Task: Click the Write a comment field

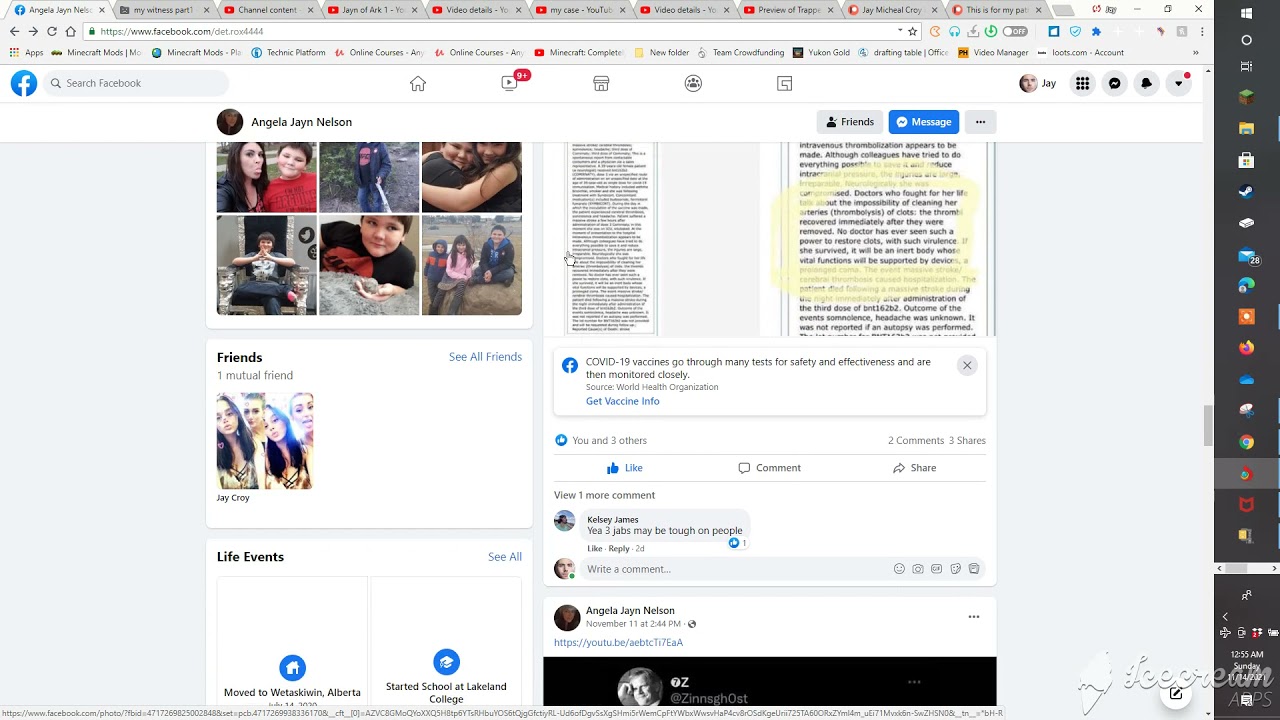Action: click(x=735, y=569)
